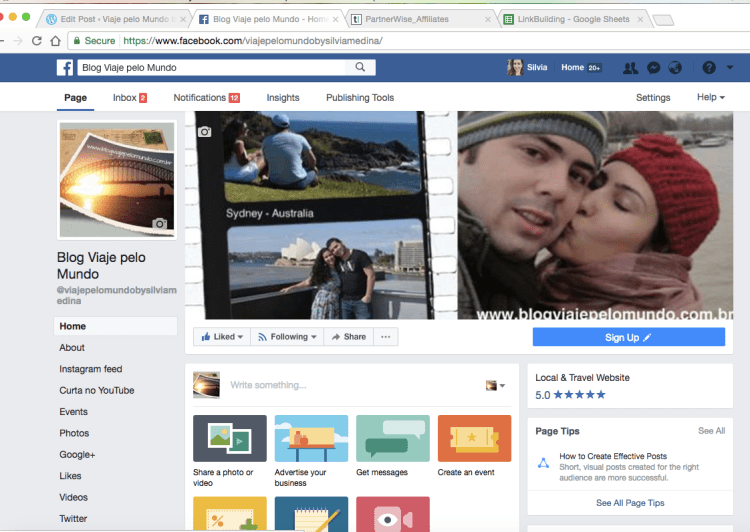Screen dimensions: 750x532
Task: Click the search magnifier button
Action: pyautogui.click(x=360, y=67)
